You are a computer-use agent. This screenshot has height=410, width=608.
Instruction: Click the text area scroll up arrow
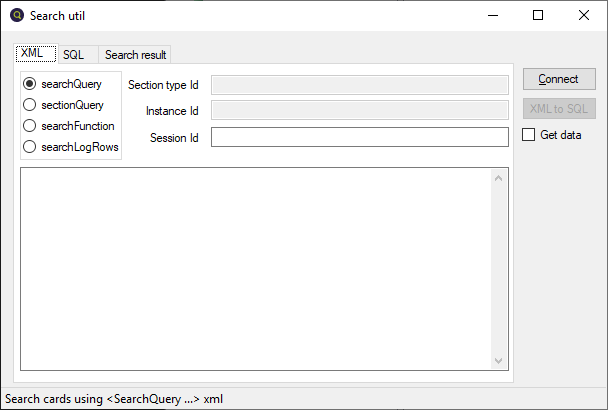pyautogui.click(x=498, y=178)
